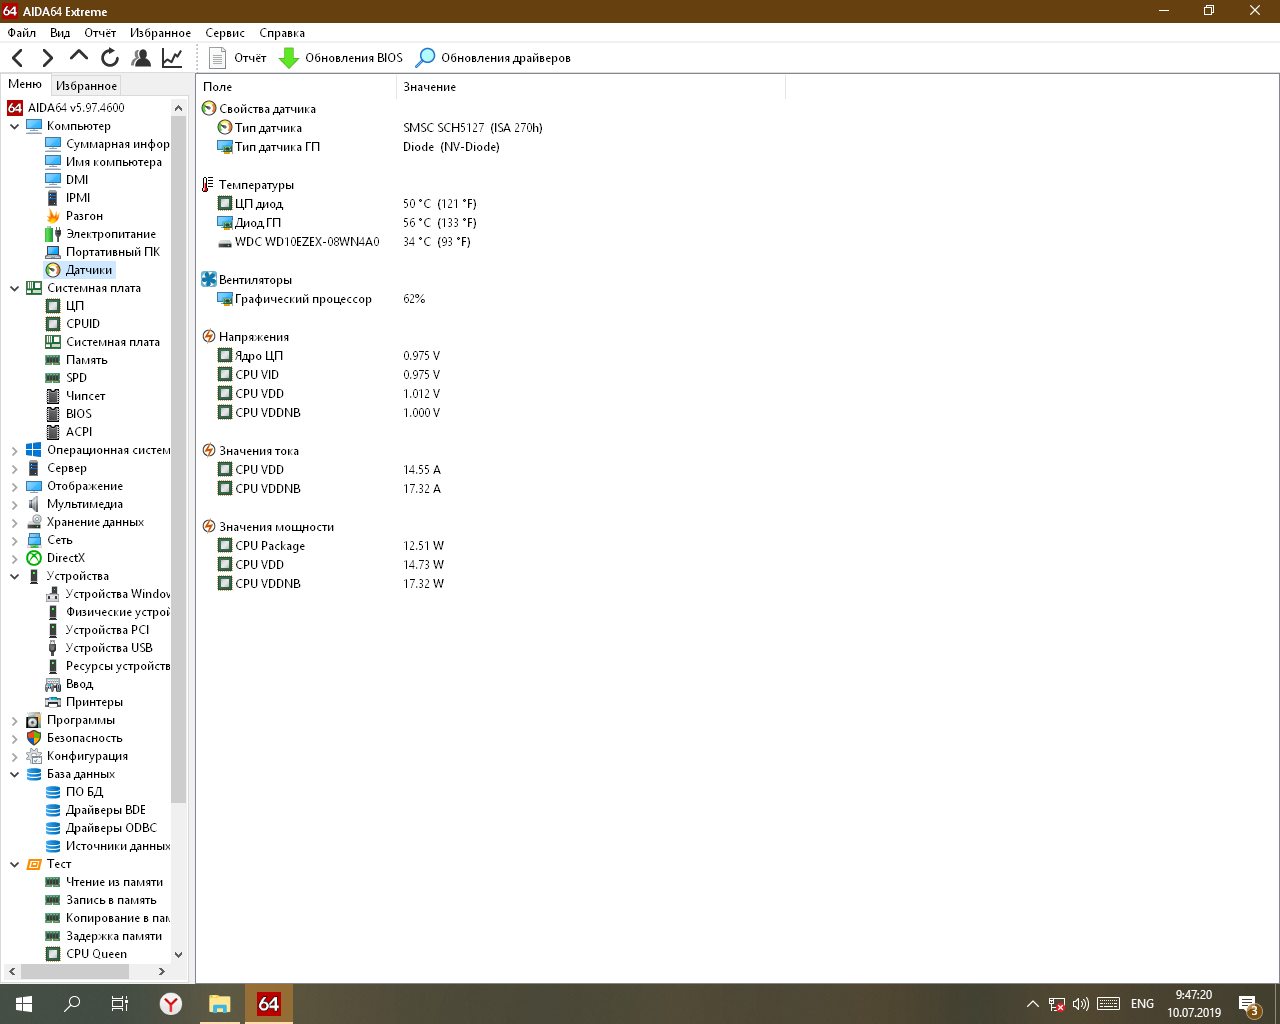Open the user/favorites person icon in toolbar

click(141, 58)
